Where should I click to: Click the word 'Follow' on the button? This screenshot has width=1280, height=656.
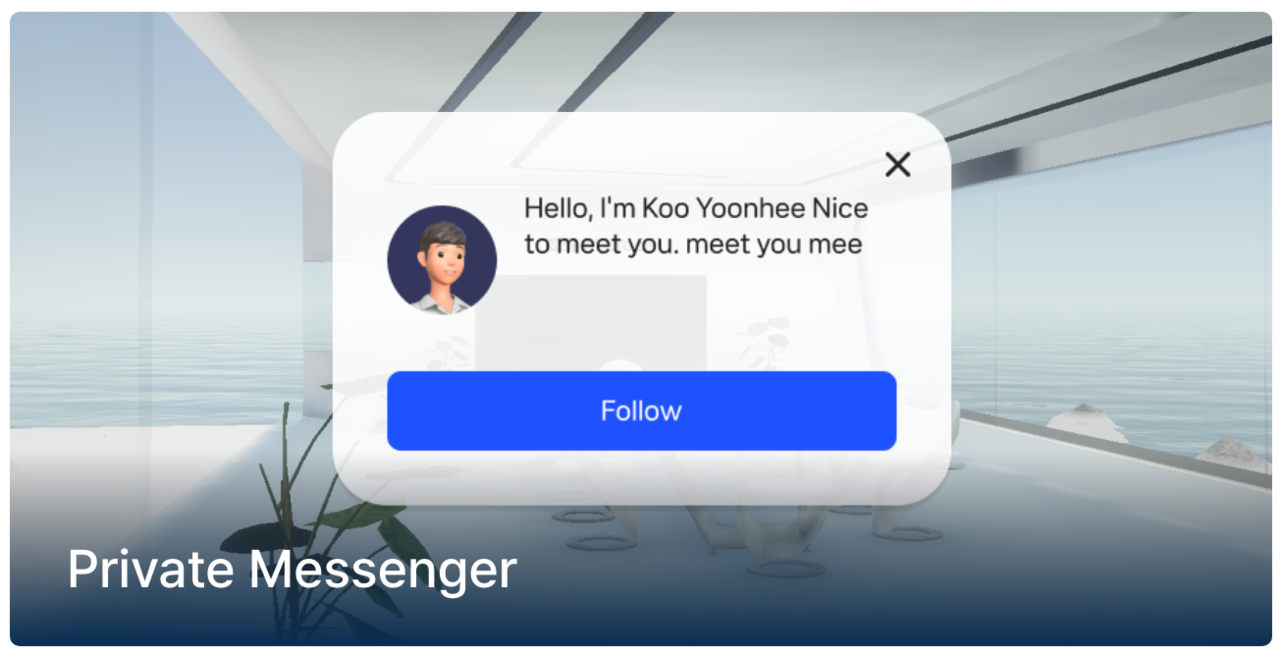(x=641, y=411)
